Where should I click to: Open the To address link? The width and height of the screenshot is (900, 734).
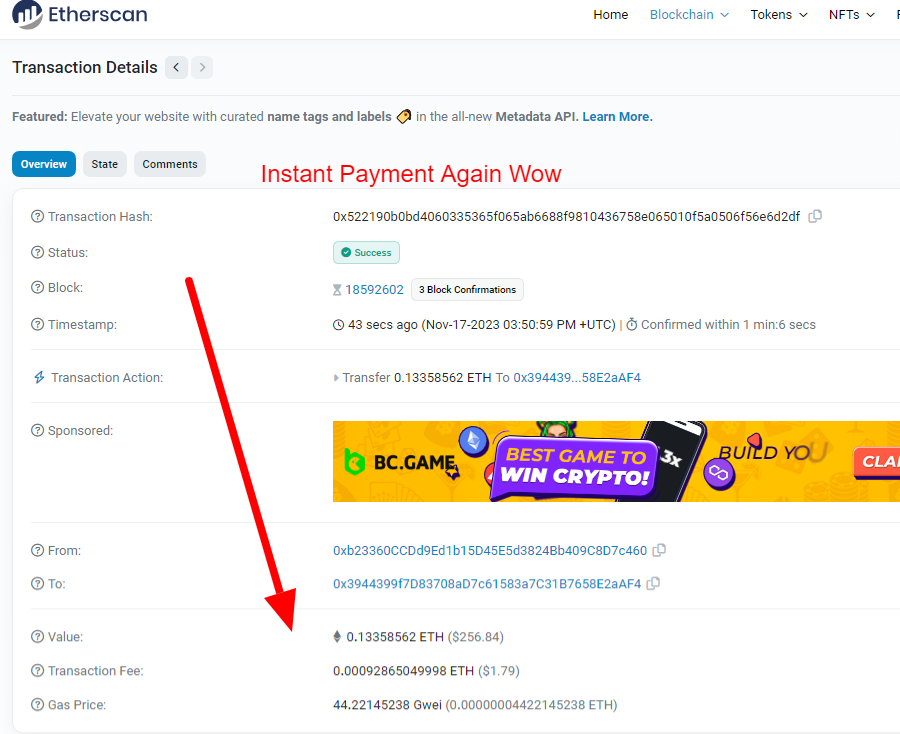tap(487, 584)
